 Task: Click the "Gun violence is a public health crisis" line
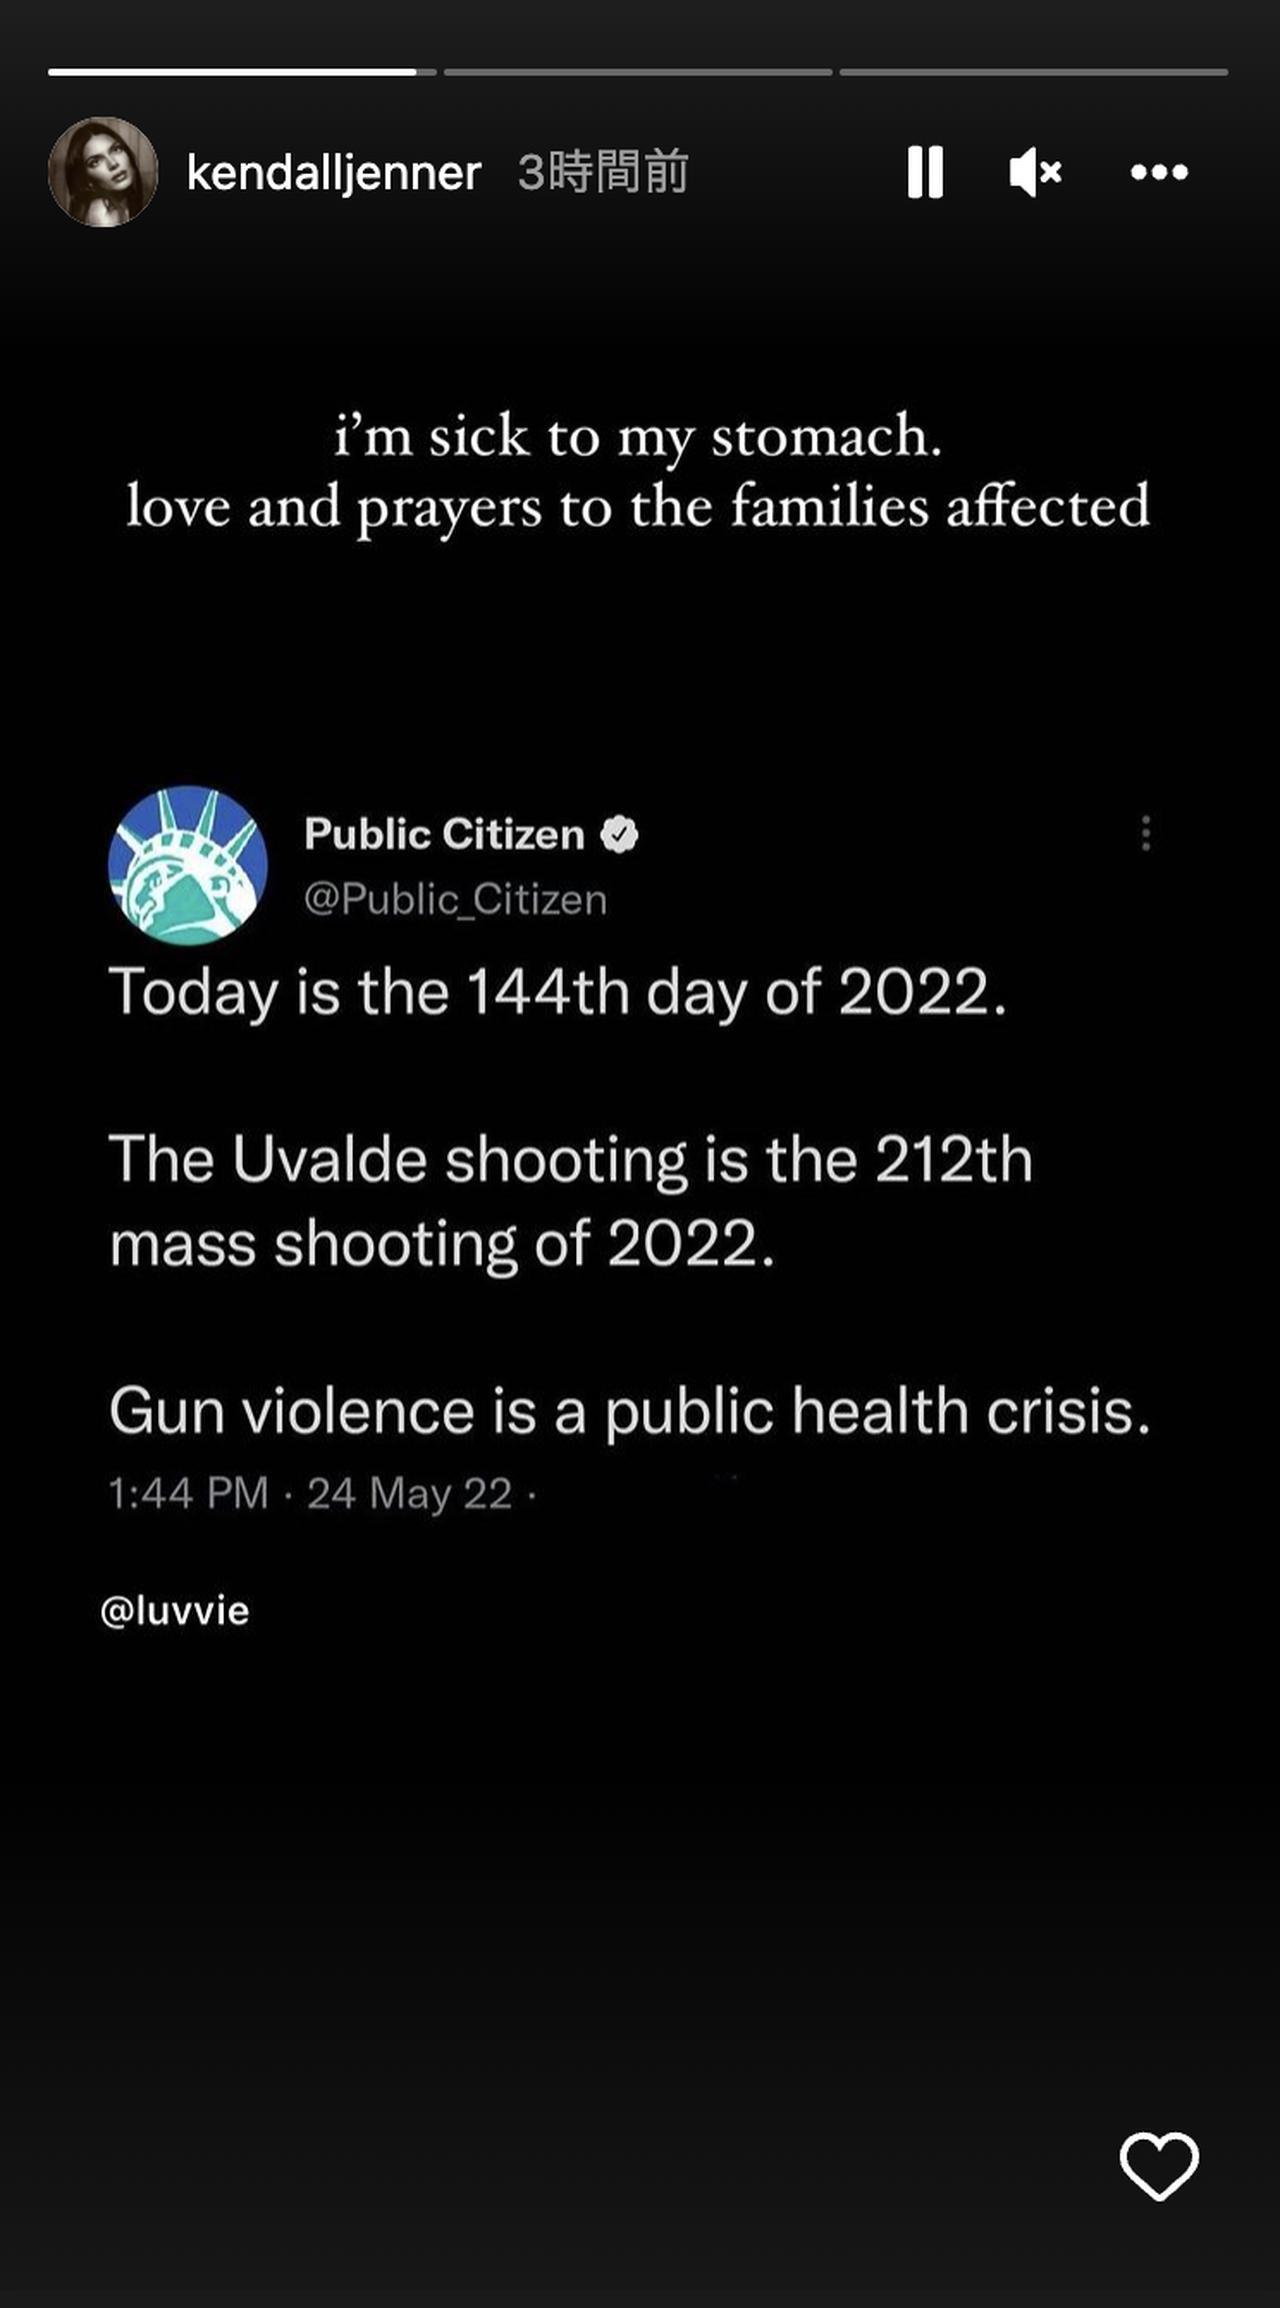click(x=630, y=1411)
